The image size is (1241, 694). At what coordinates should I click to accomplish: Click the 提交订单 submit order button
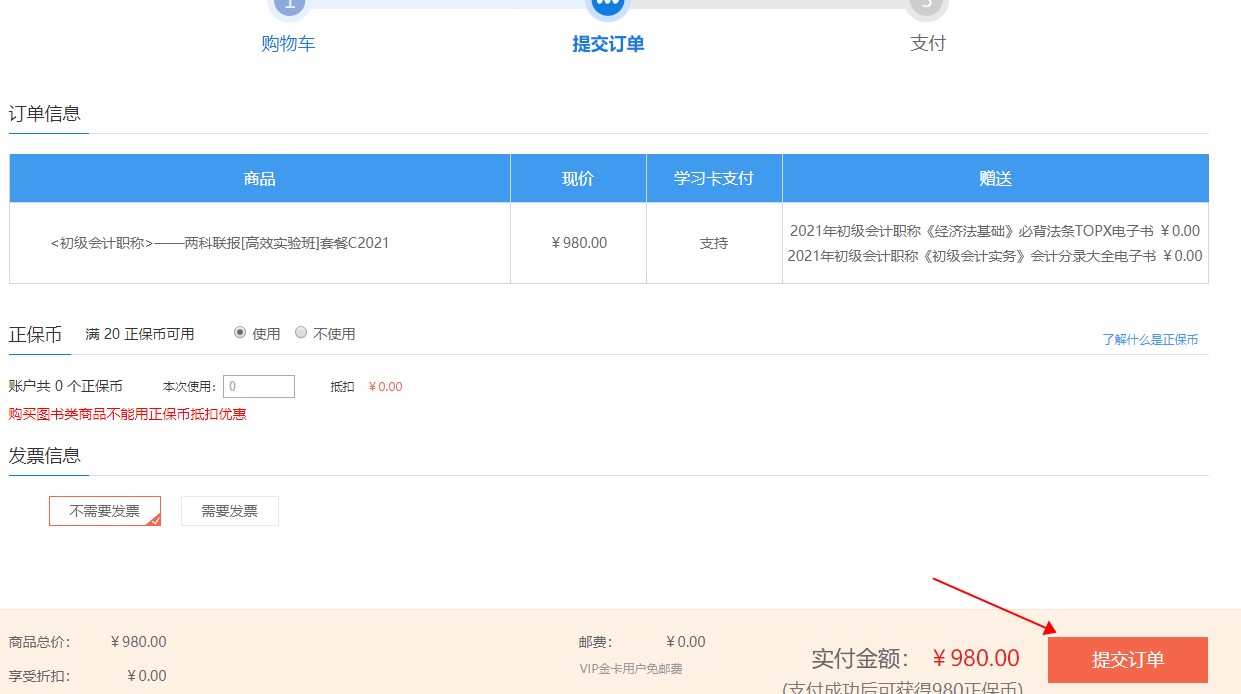[1127, 659]
